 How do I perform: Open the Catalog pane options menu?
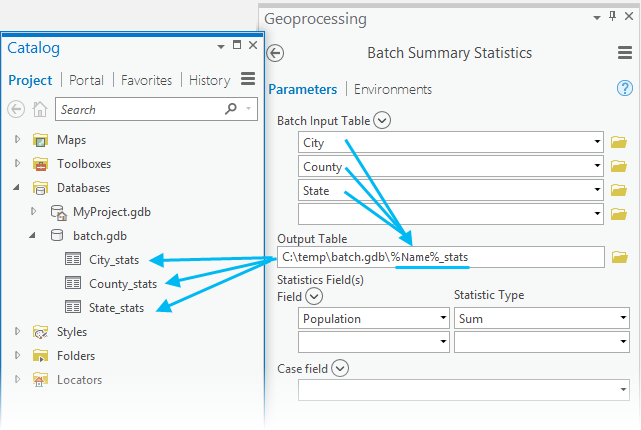coord(249,80)
